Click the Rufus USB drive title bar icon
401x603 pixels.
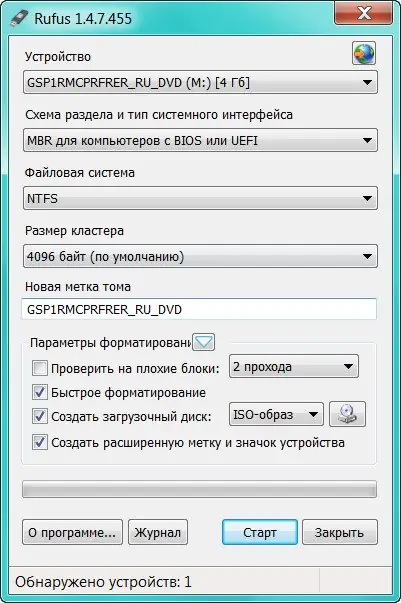point(19,18)
